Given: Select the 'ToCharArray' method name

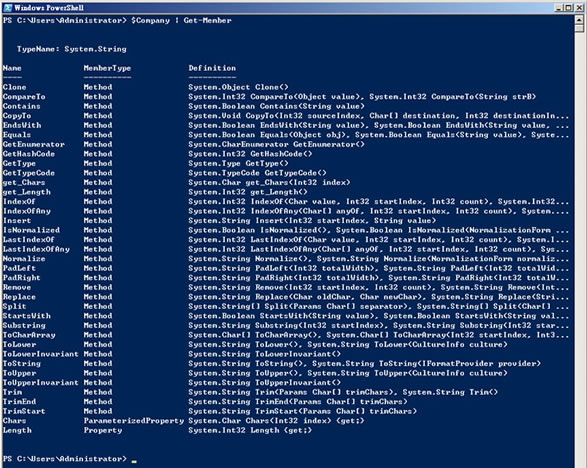Looking at the screenshot, I should [29, 335].
